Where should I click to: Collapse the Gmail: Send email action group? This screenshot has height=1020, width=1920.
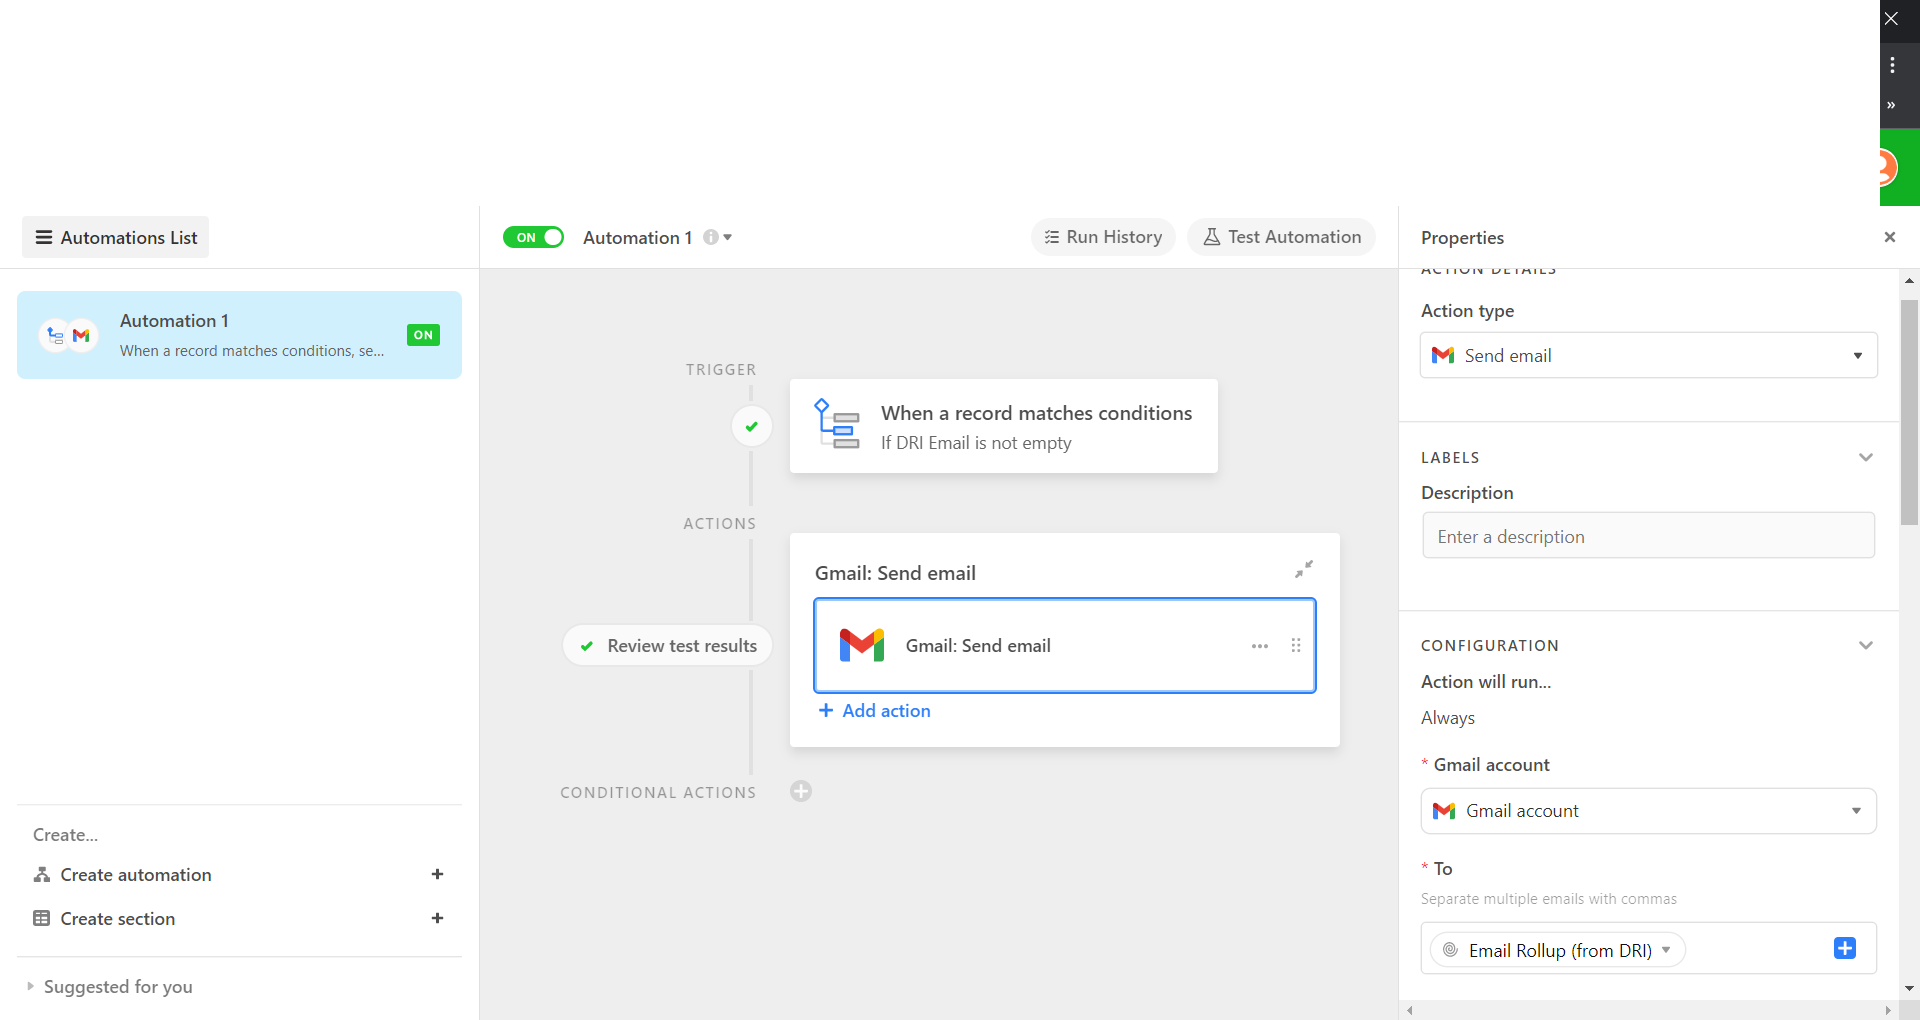pyautogui.click(x=1304, y=569)
